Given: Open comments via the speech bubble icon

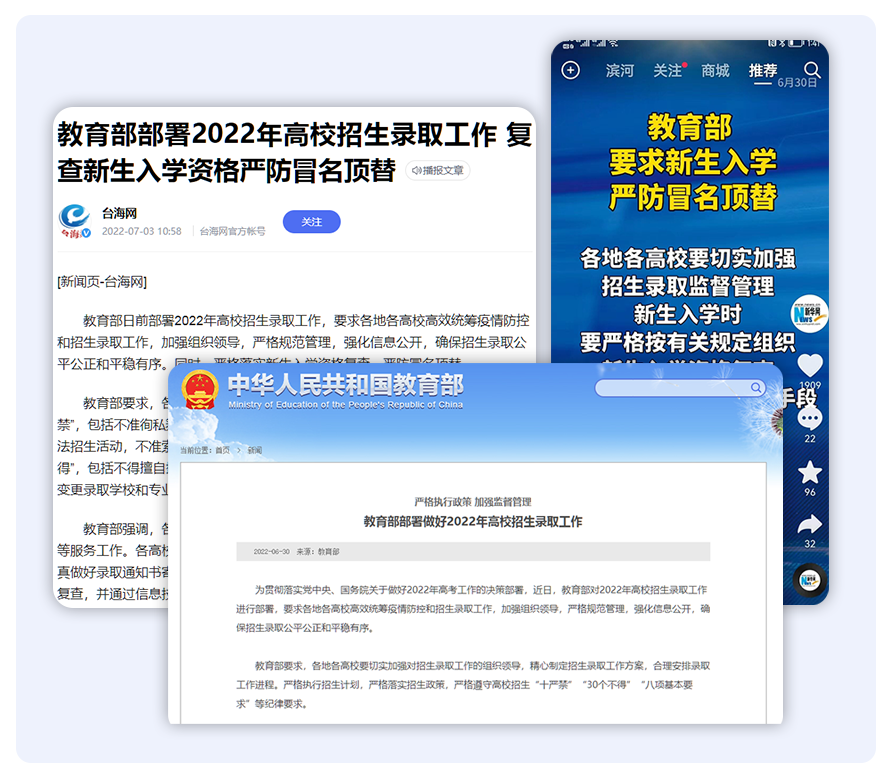Looking at the screenshot, I should coord(809,419).
